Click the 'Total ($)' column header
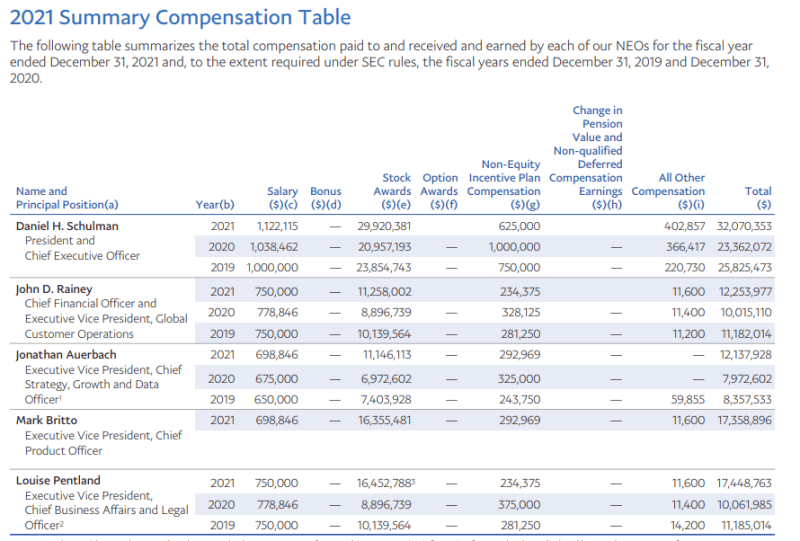The image size is (800, 541). 758,198
